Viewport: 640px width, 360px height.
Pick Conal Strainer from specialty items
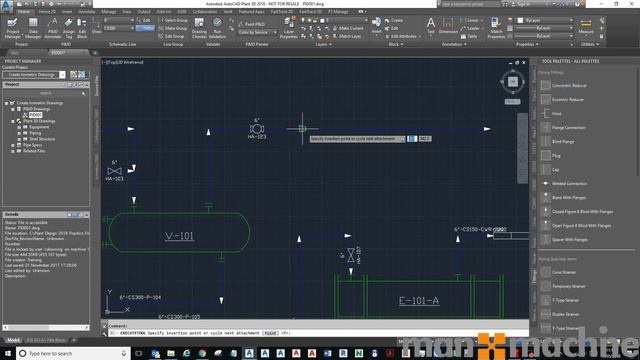[558, 272]
